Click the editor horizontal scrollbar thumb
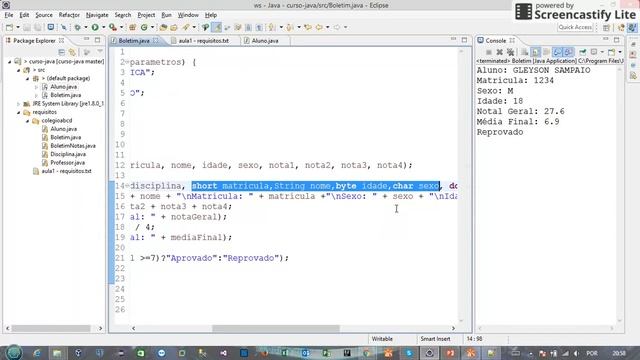Image resolution: width=640 pixels, height=360 pixels. pyautogui.click(x=276, y=328)
